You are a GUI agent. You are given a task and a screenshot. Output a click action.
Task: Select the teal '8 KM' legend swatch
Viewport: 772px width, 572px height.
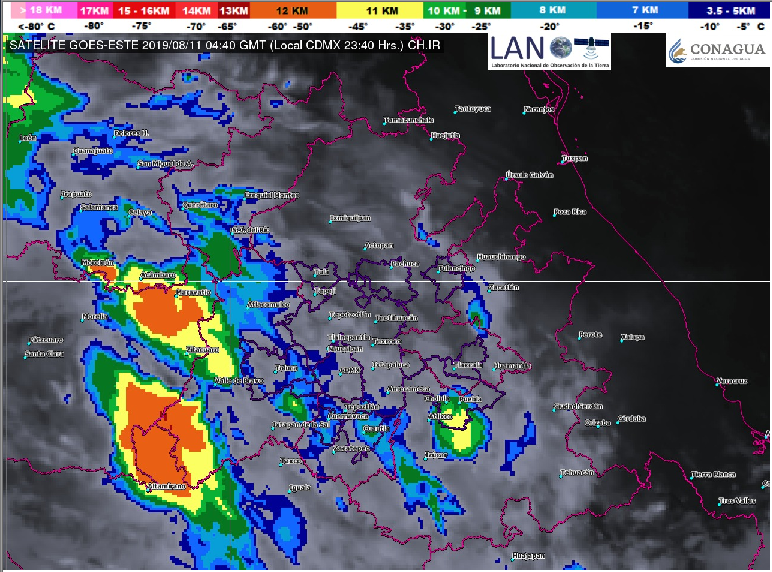pyautogui.click(x=553, y=10)
